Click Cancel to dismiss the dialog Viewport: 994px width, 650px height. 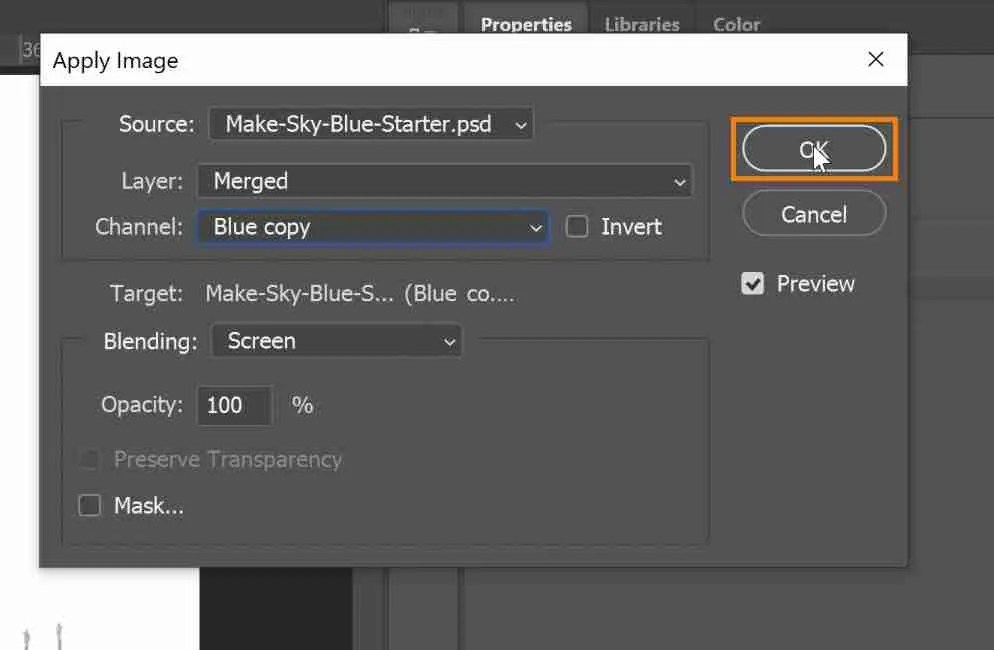point(813,213)
